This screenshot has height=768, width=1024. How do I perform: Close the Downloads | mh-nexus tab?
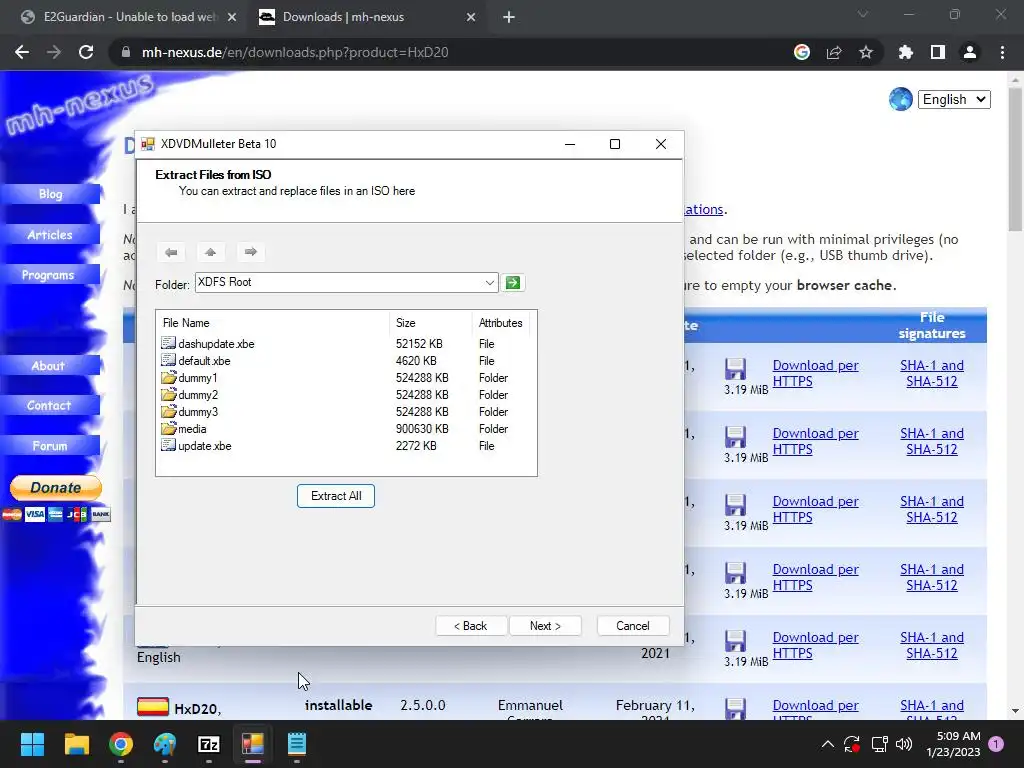coord(471,18)
